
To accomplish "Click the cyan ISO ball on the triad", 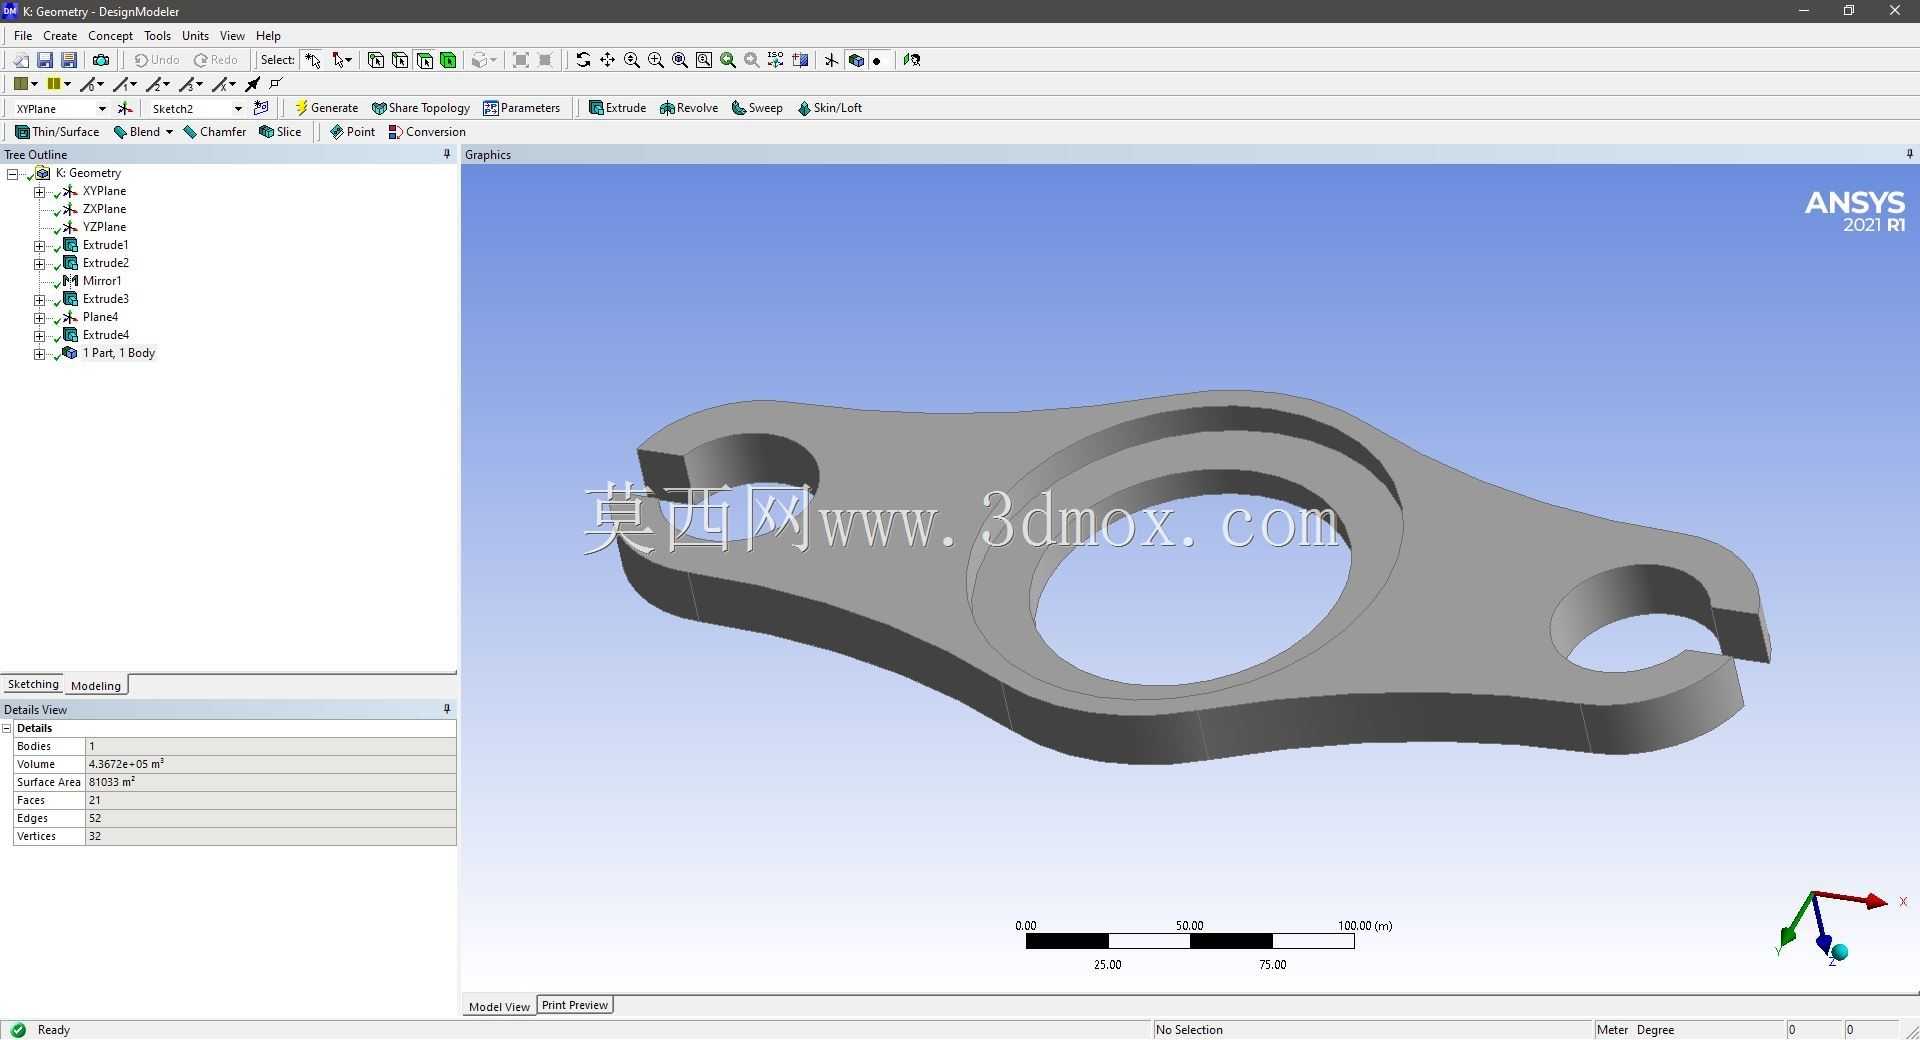I will click(1840, 952).
